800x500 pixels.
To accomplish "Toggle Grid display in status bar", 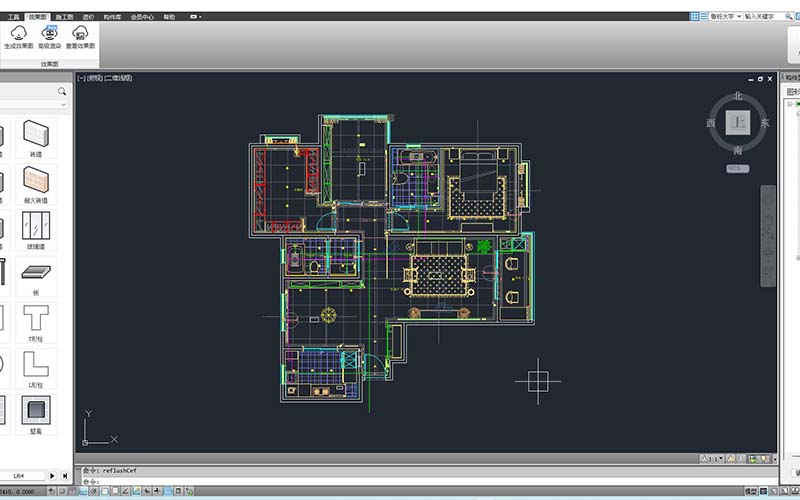I will (71, 491).
